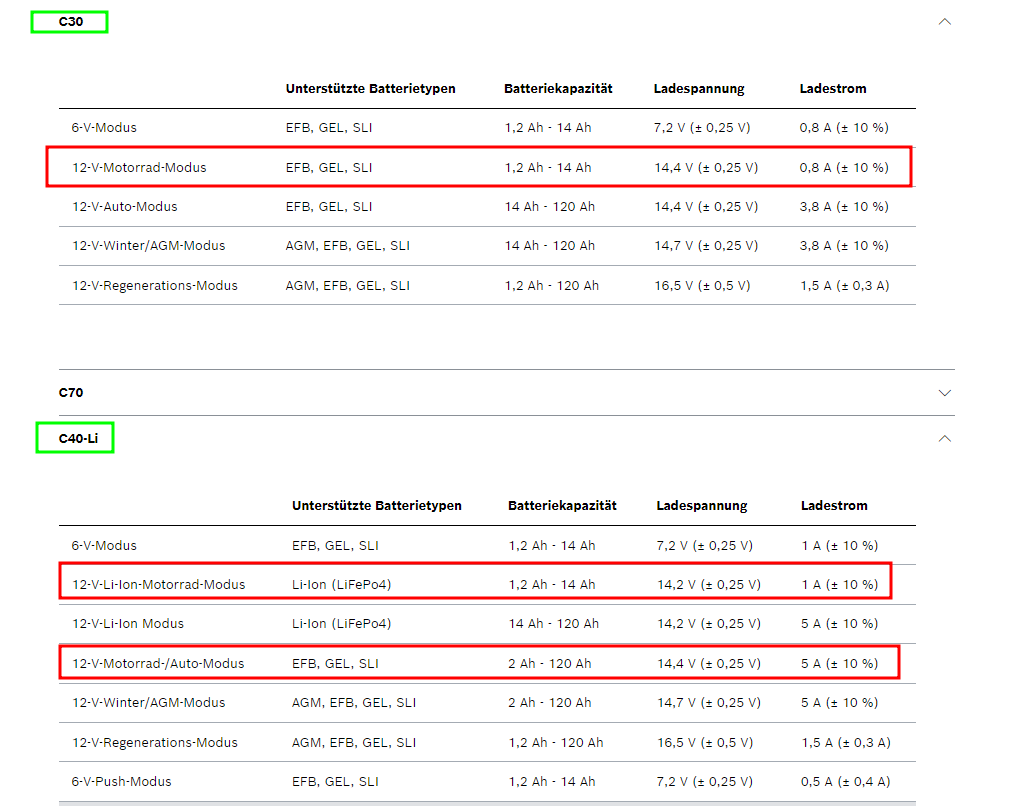Click '1 A (± 10 %)' in C40-Li 6-V-Modus row

[840, 546]
